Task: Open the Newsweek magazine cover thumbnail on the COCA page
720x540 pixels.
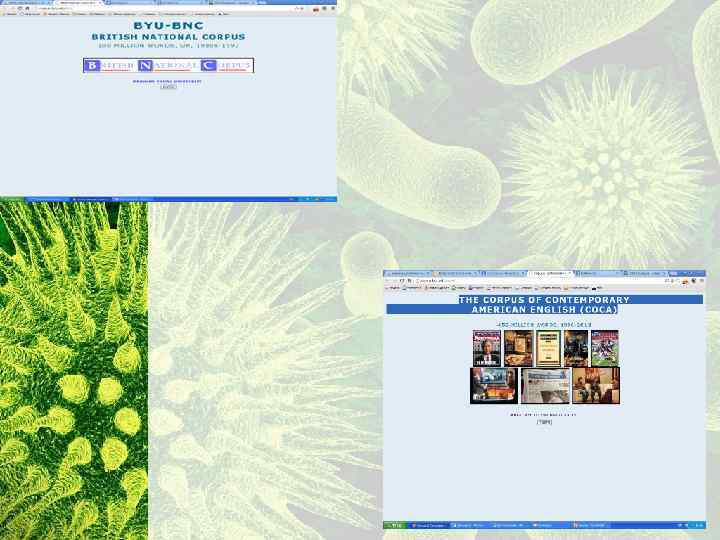Action: coord(487,349)
